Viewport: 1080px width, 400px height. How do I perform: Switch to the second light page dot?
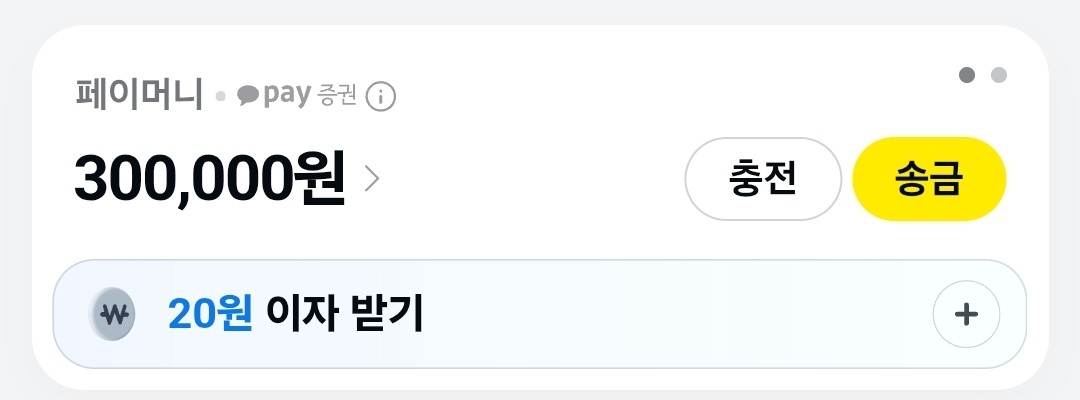[998, 75]
